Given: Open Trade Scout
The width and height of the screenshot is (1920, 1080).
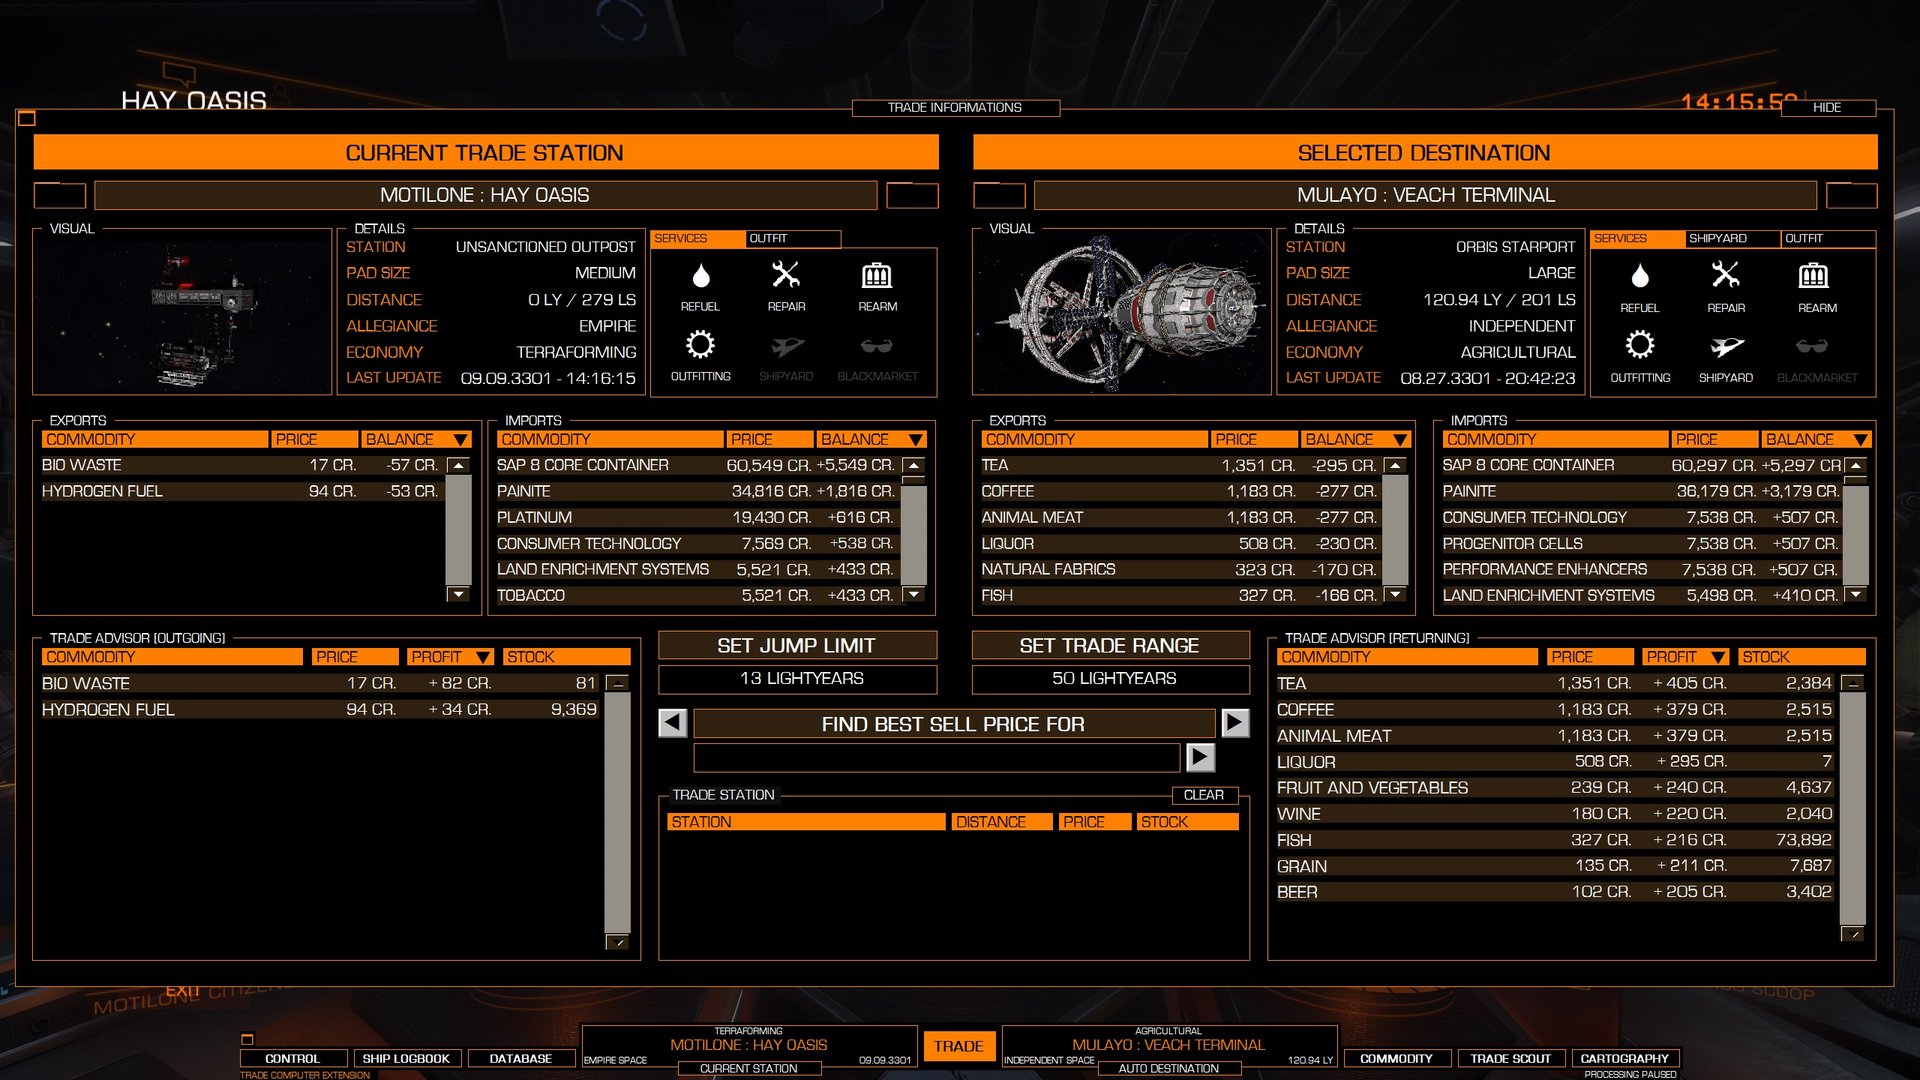Looking at the screenshot, I should pyautogui.click(x=1510, y=1058).
